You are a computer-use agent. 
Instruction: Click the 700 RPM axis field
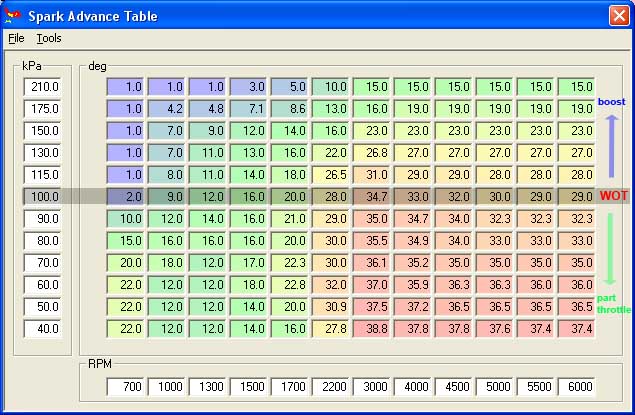tap(126, 387)
